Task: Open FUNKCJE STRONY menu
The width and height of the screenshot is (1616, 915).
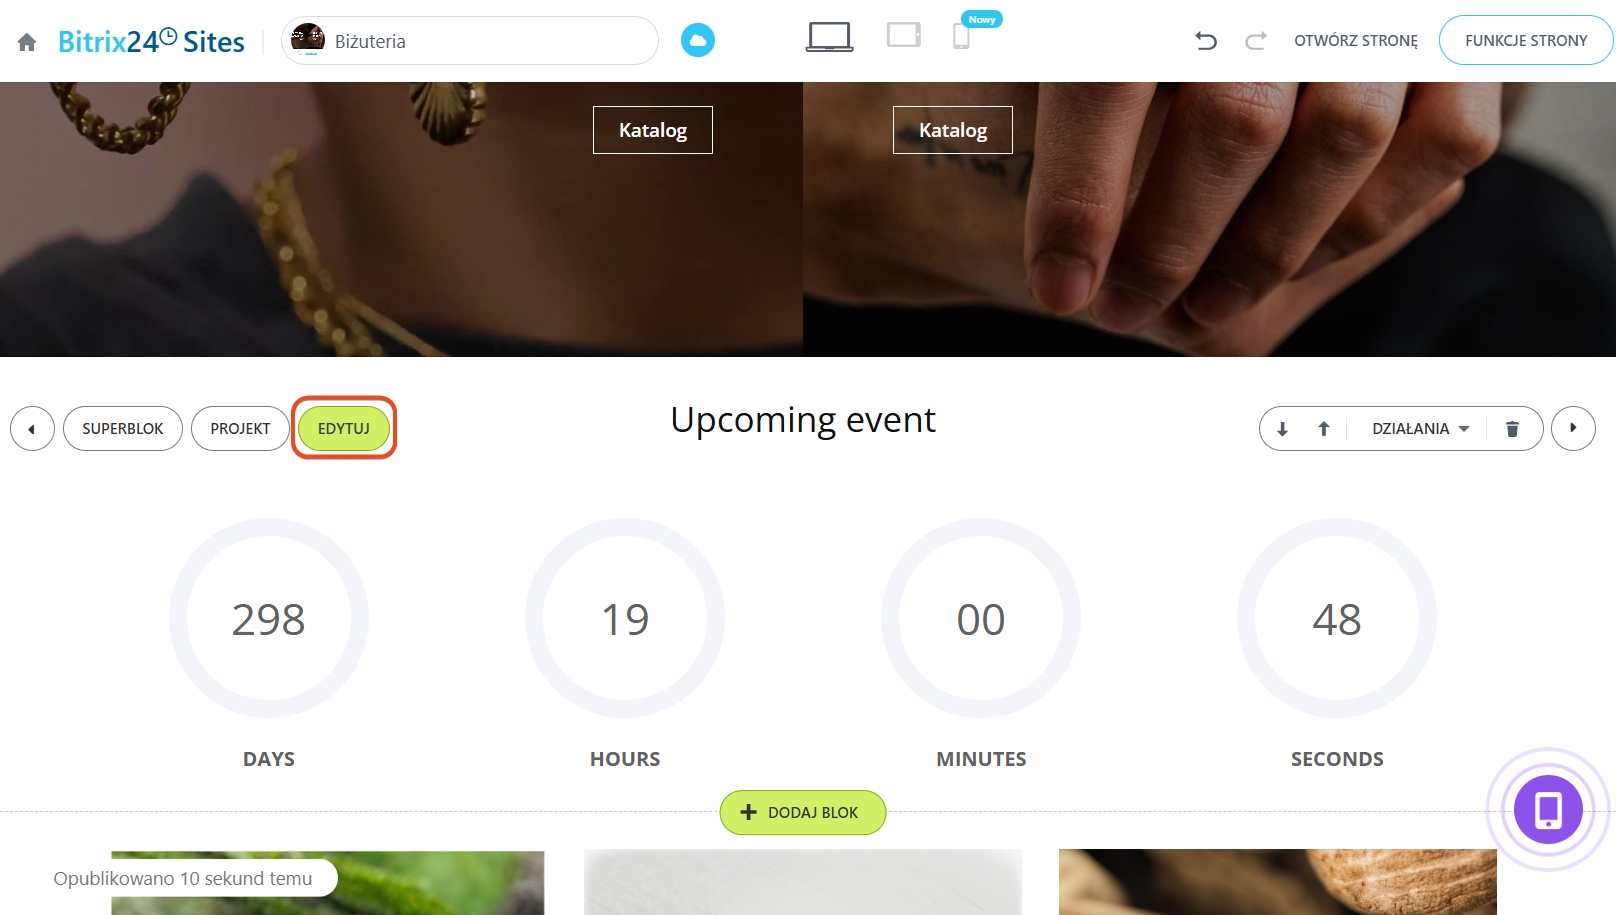Action: click(1526, 41)
